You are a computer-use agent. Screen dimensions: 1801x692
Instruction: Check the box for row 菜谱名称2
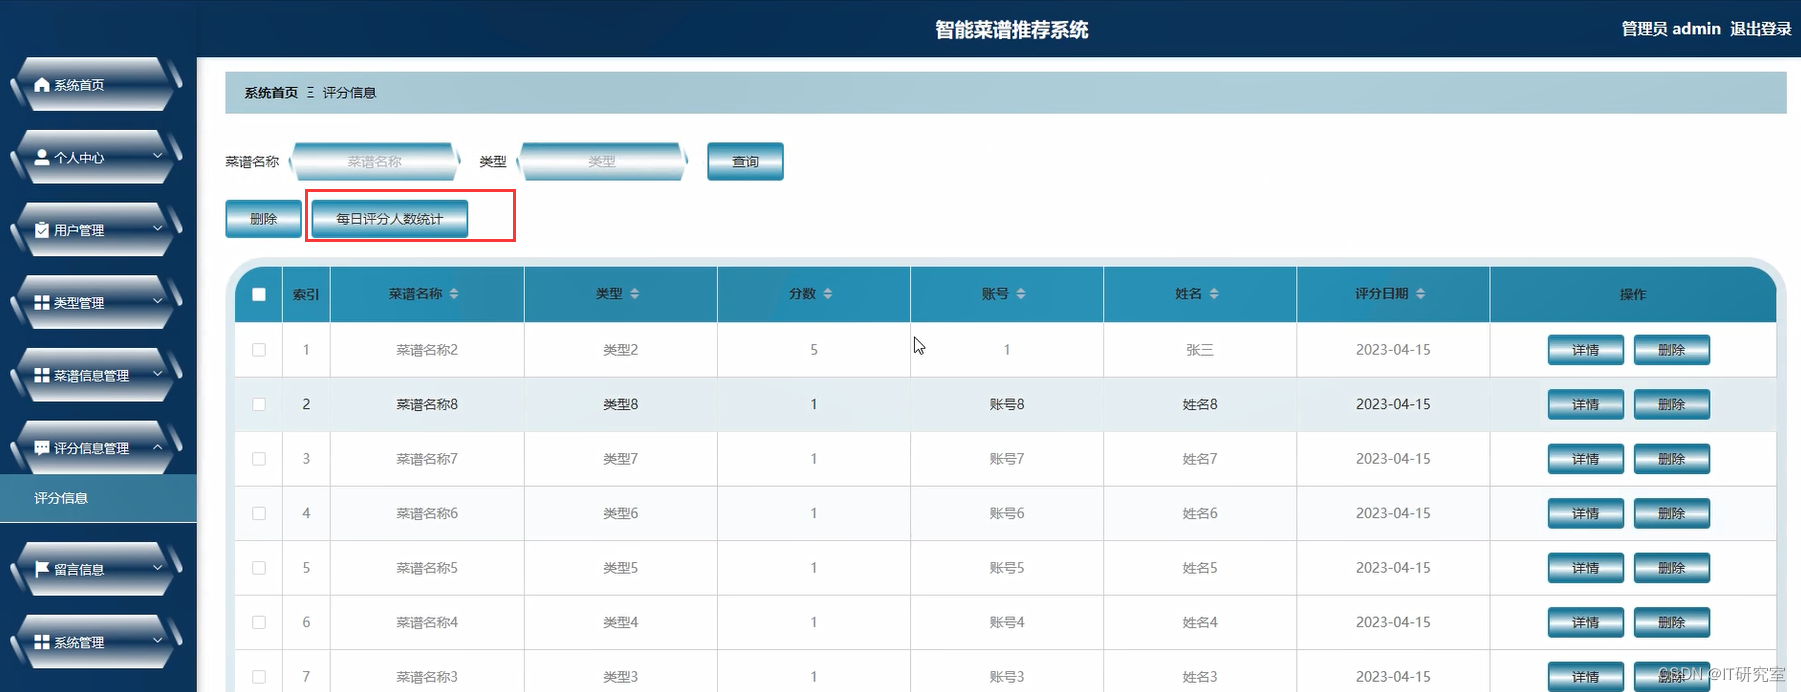259,350
